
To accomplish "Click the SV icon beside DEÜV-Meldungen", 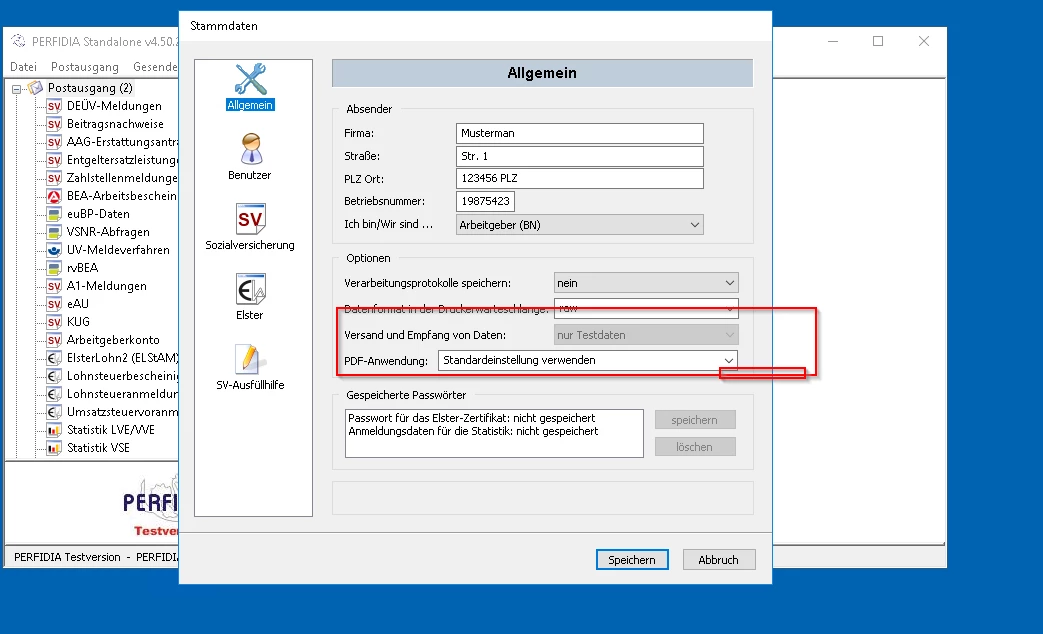I will [x=55, y=106].
